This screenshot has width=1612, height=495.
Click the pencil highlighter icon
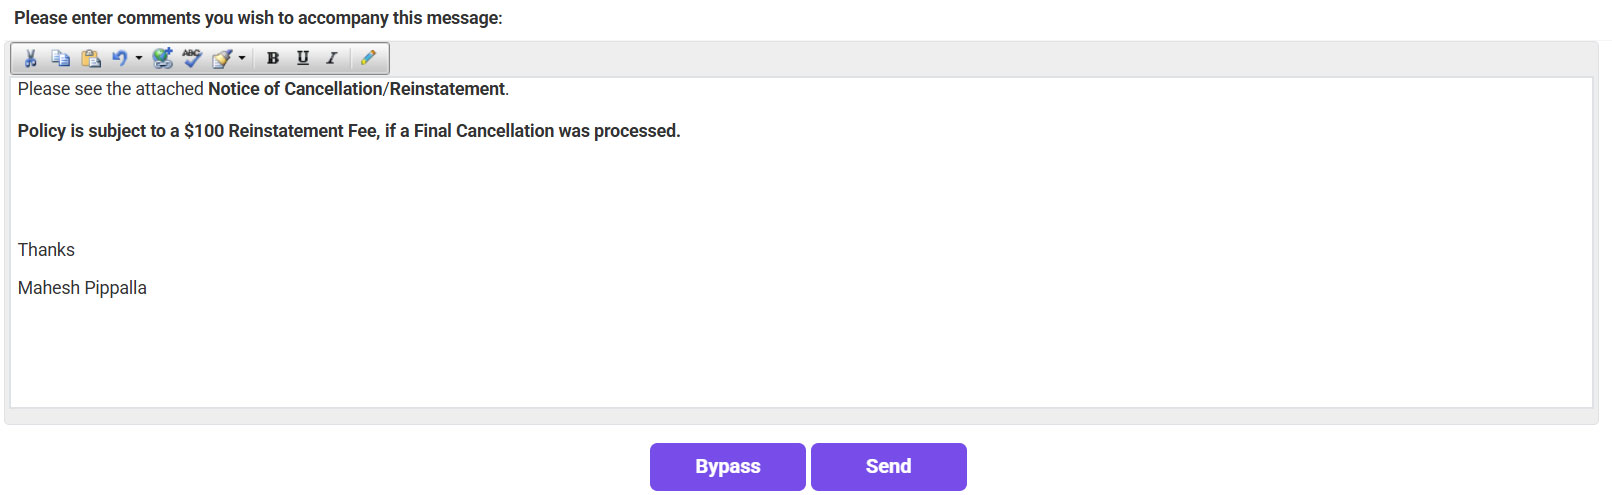pyautogui.click(x=368, y=58)
